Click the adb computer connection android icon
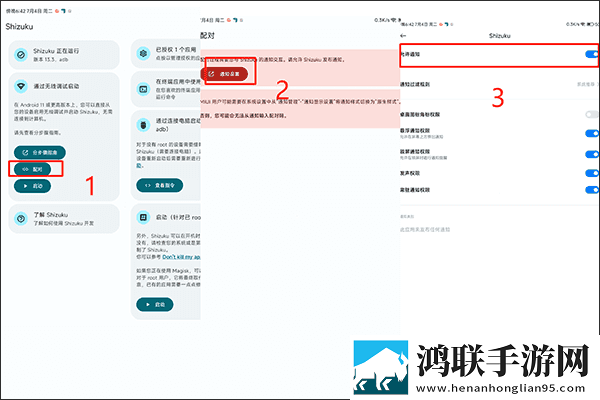 coord(143,125)
